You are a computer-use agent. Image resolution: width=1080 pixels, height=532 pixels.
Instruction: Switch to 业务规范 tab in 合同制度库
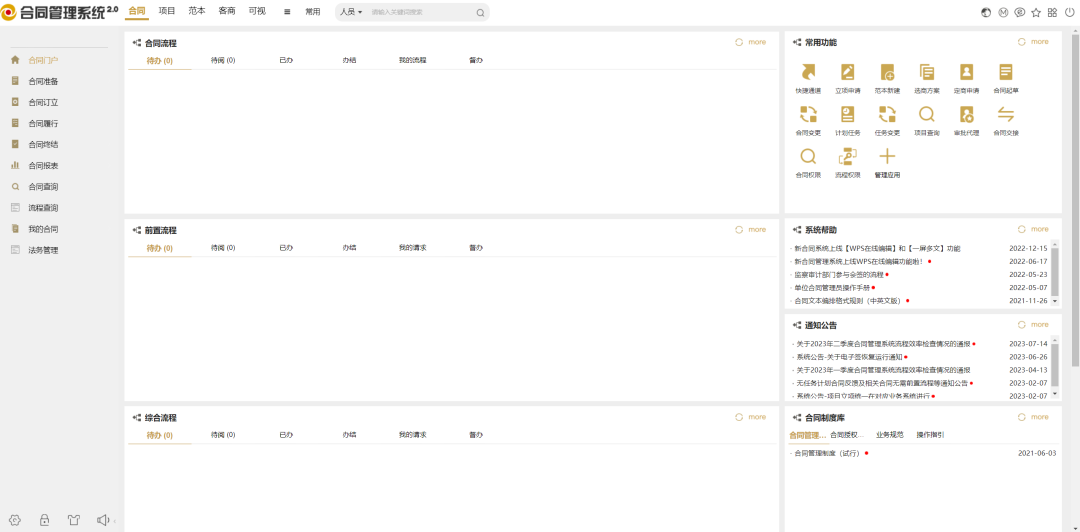click(x=889, y=435)
